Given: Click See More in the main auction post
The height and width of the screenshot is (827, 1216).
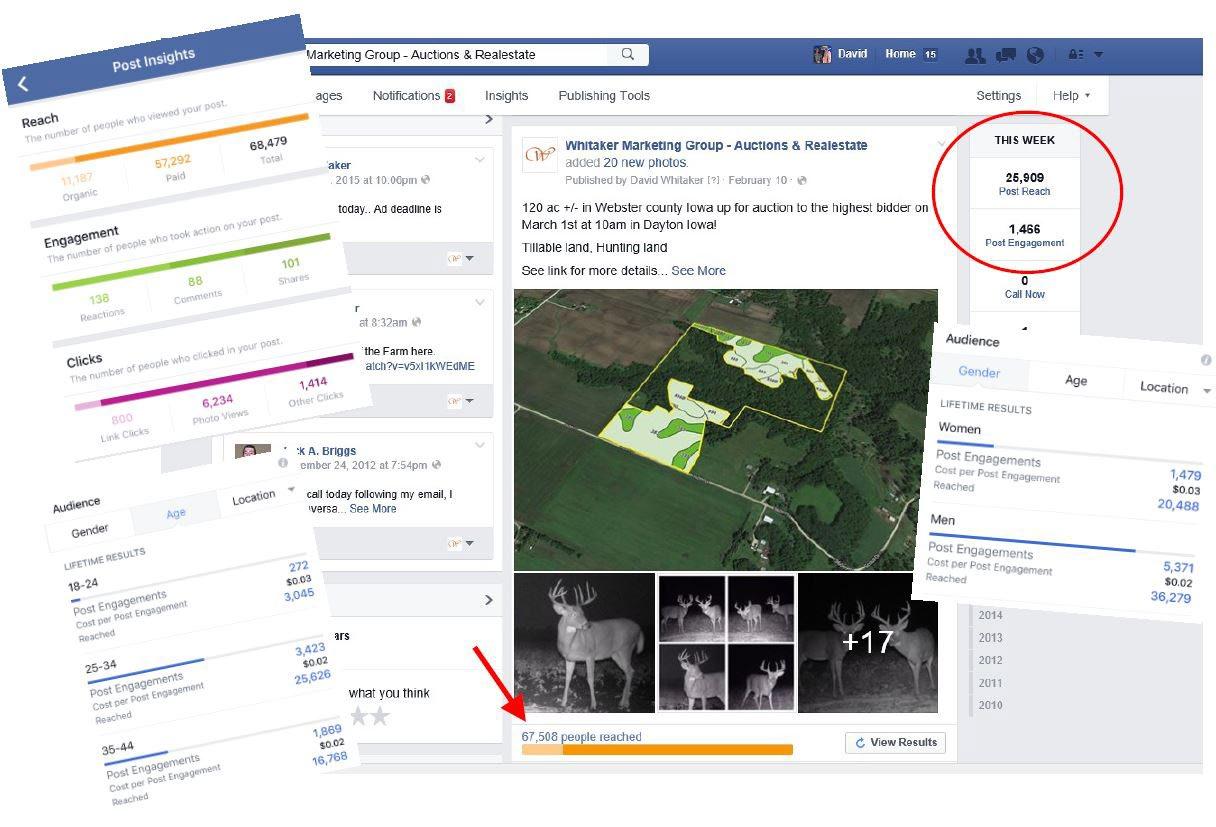Looking at the screenshot, I should click(698, 271).
